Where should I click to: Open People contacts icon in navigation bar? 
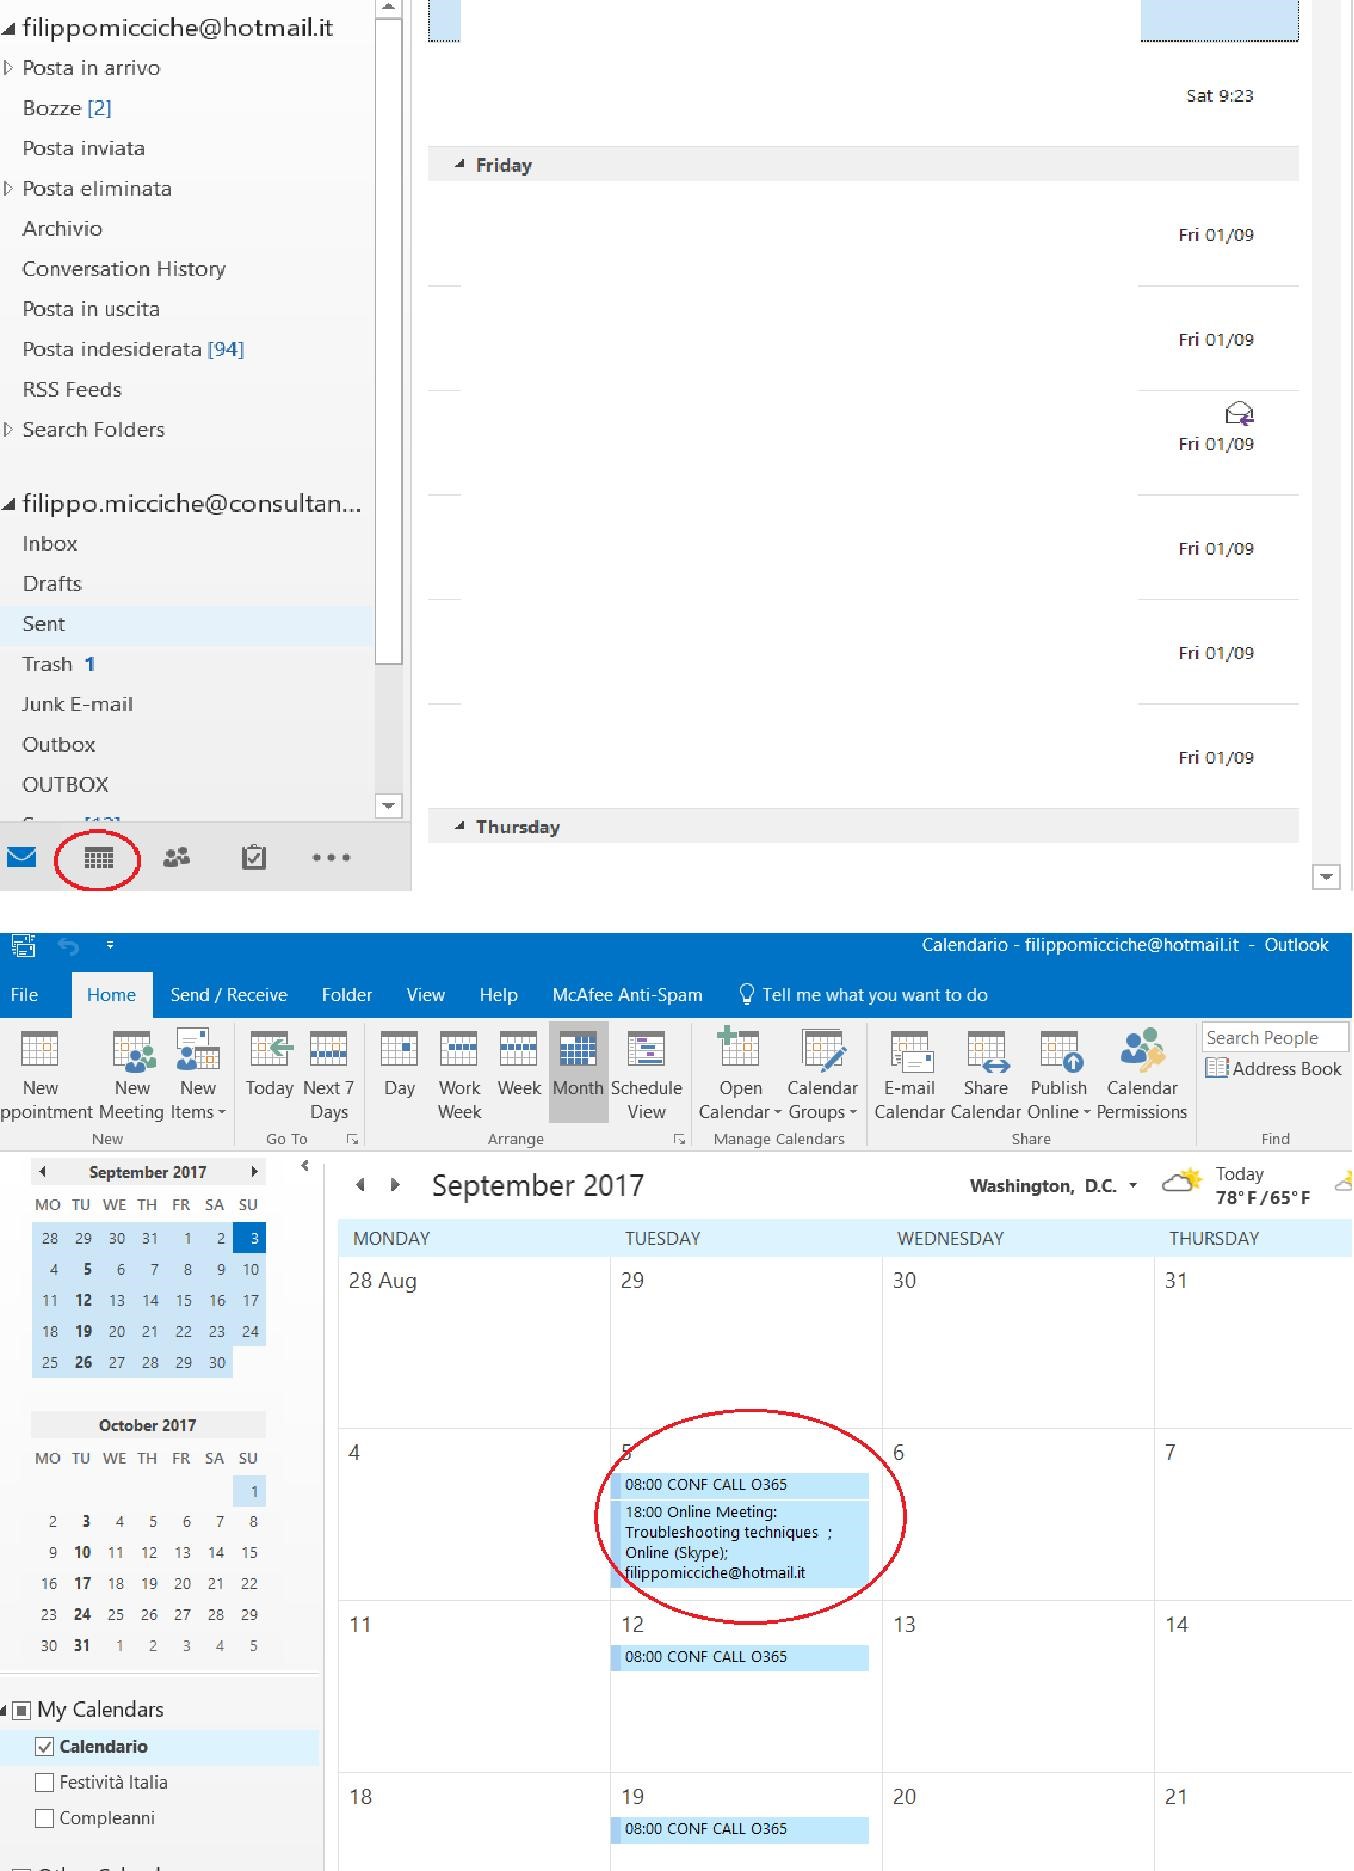pyautogui.click(x=176, y=857)
